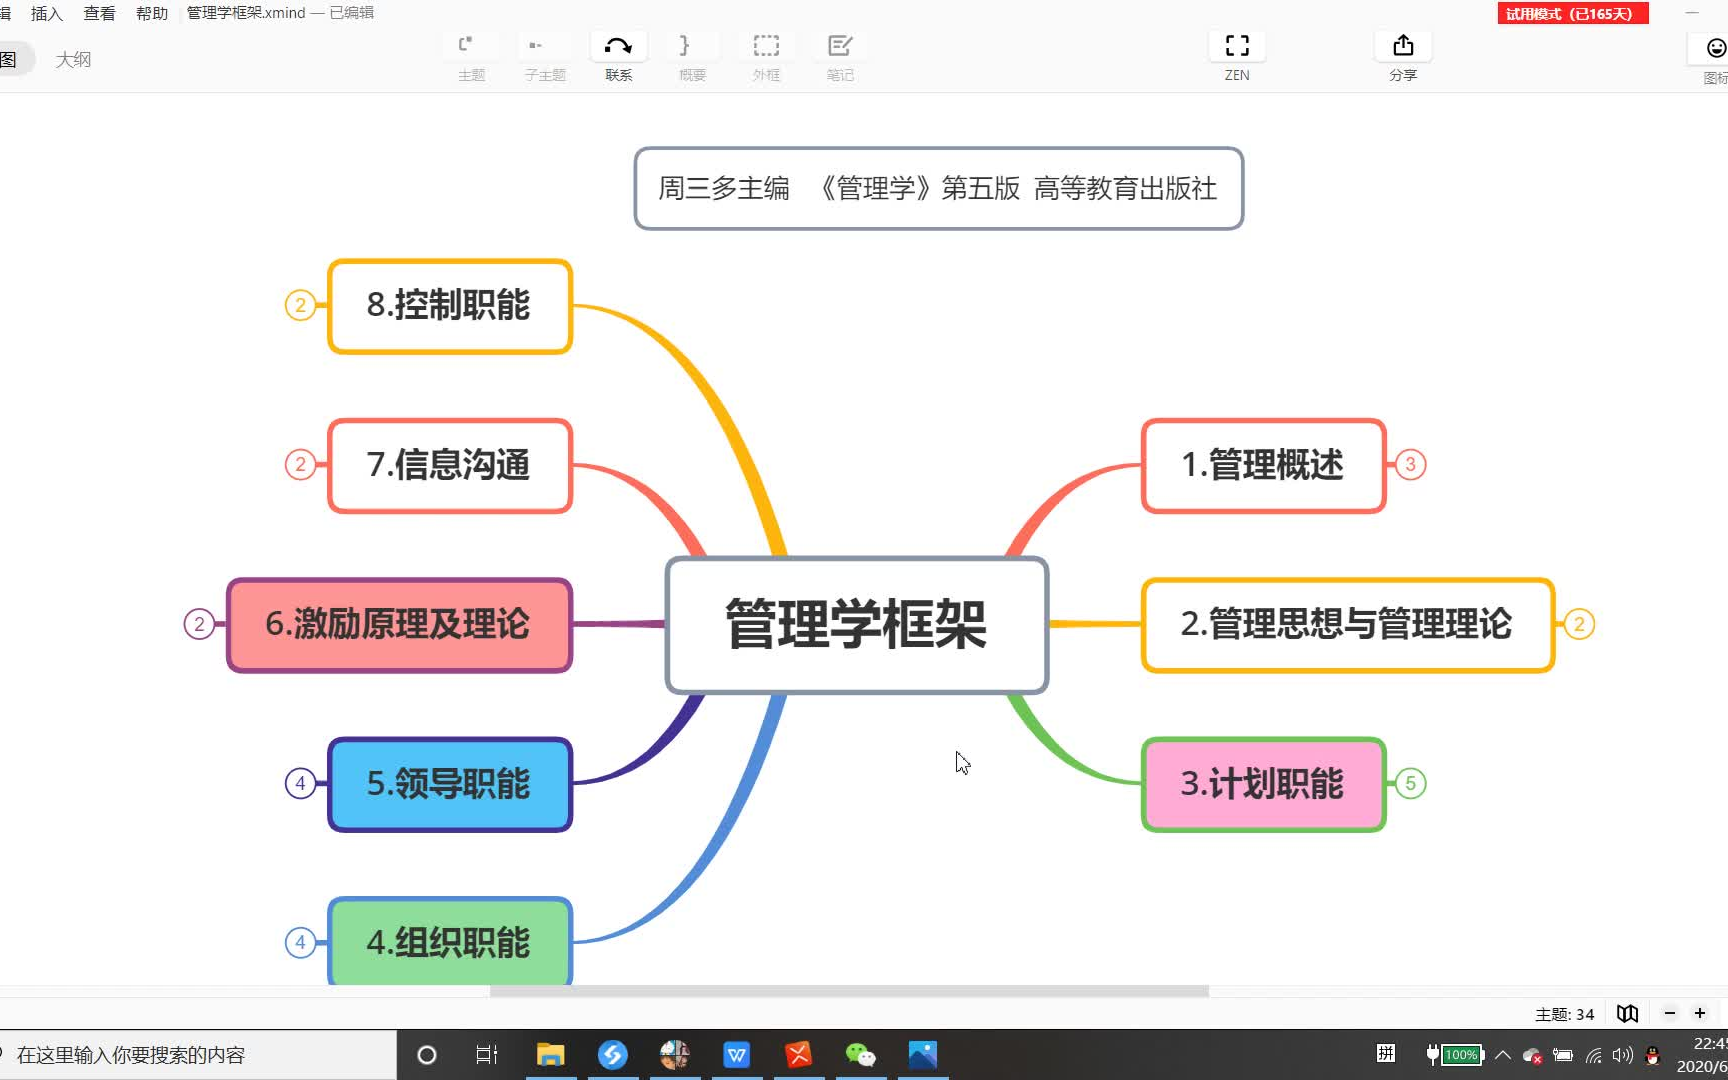The width and height of the screenshot is (1728, 1080).
Task: Expand the 5.领导职能 subtopic count bubble
Action: [300, 783]
